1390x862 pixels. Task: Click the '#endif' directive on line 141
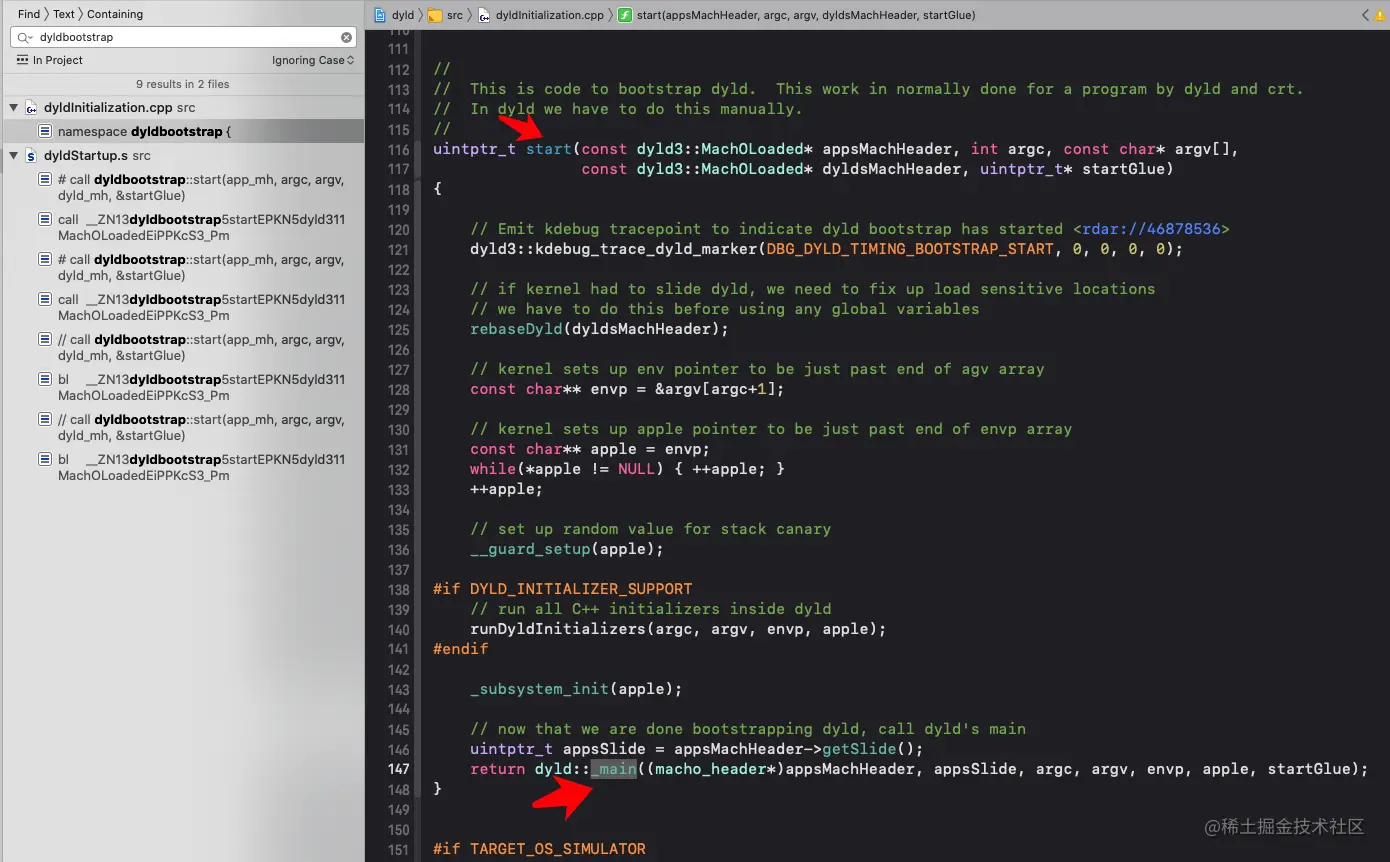(x=461, y=649)
